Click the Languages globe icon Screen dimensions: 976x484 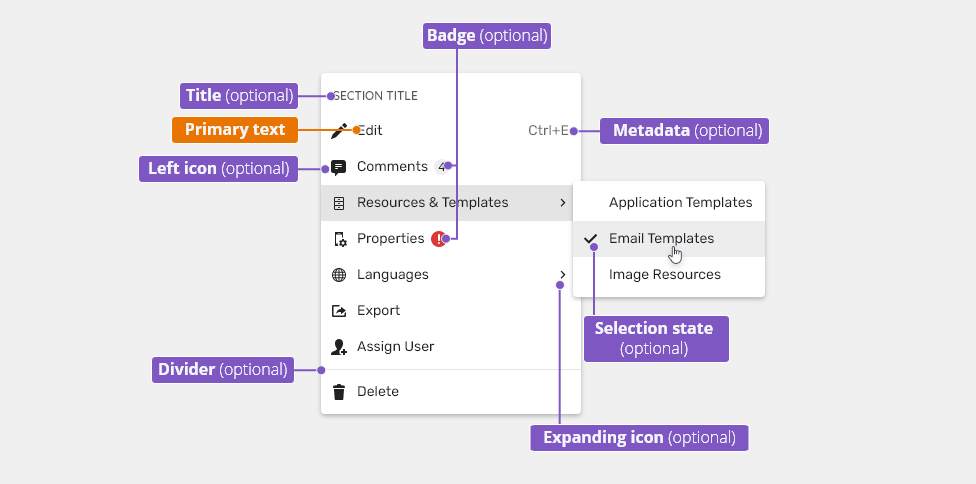339,275
